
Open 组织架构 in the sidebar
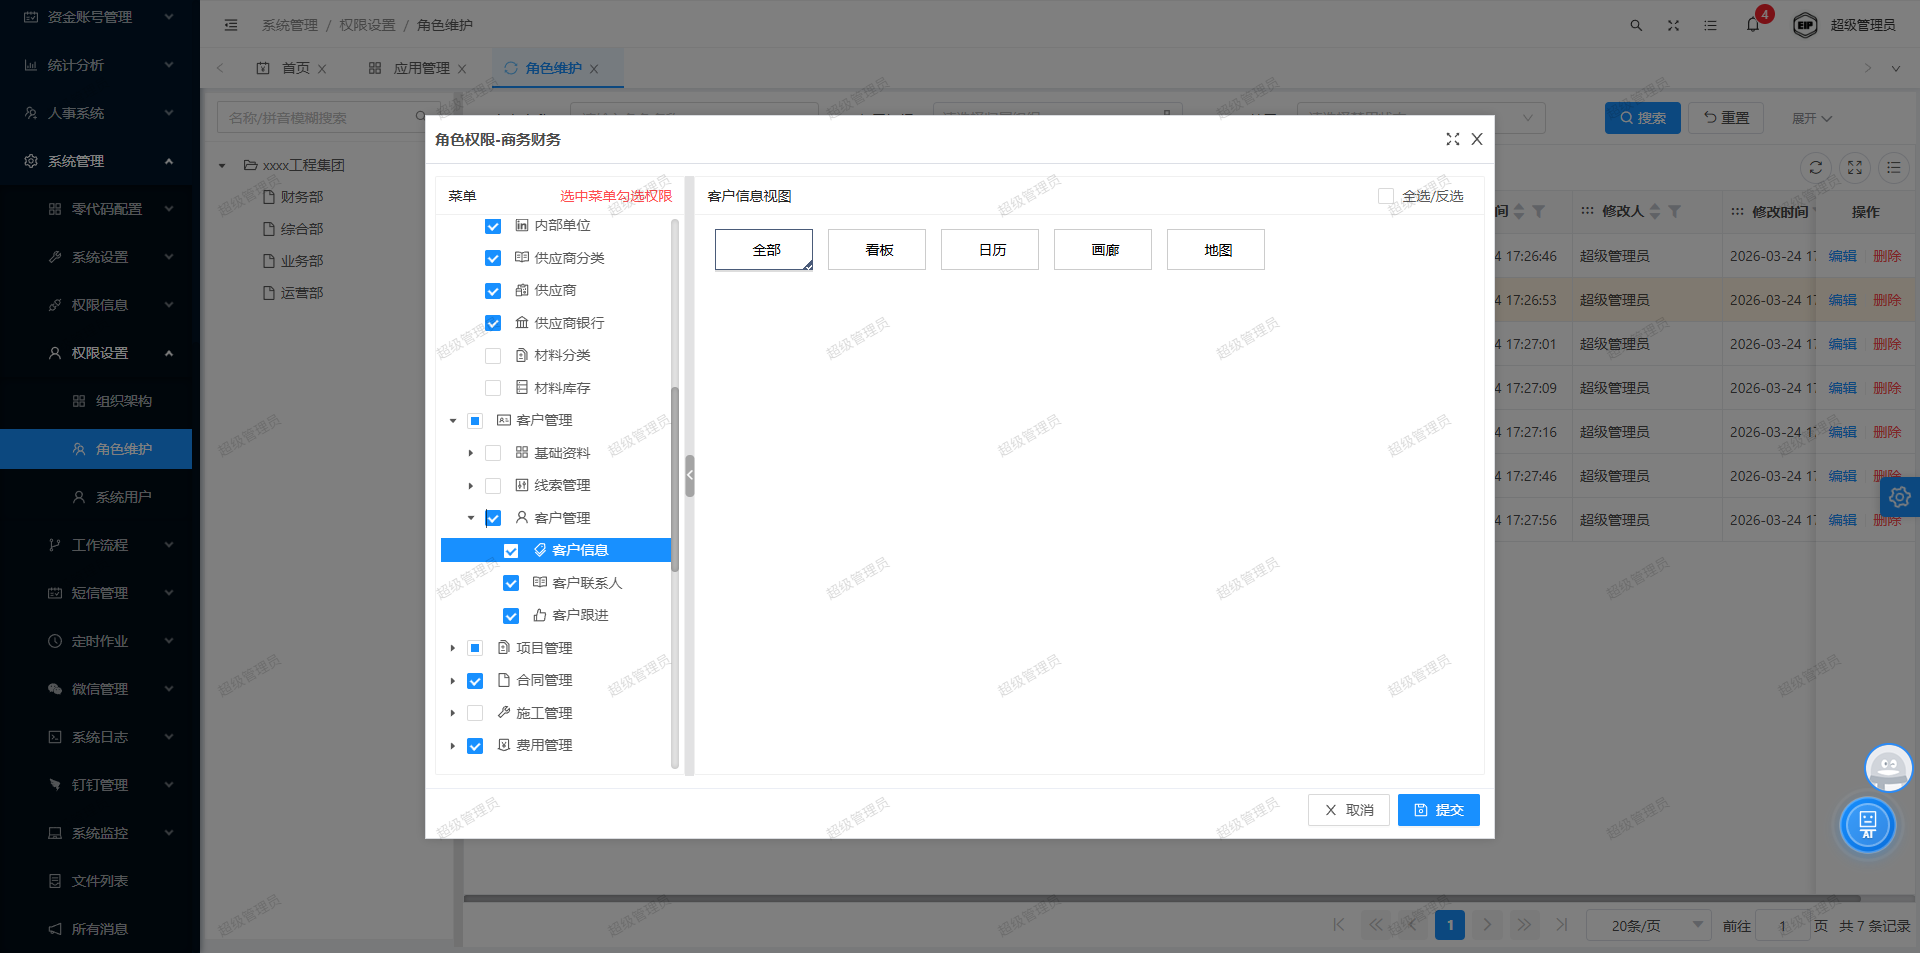tap(98, 401)
